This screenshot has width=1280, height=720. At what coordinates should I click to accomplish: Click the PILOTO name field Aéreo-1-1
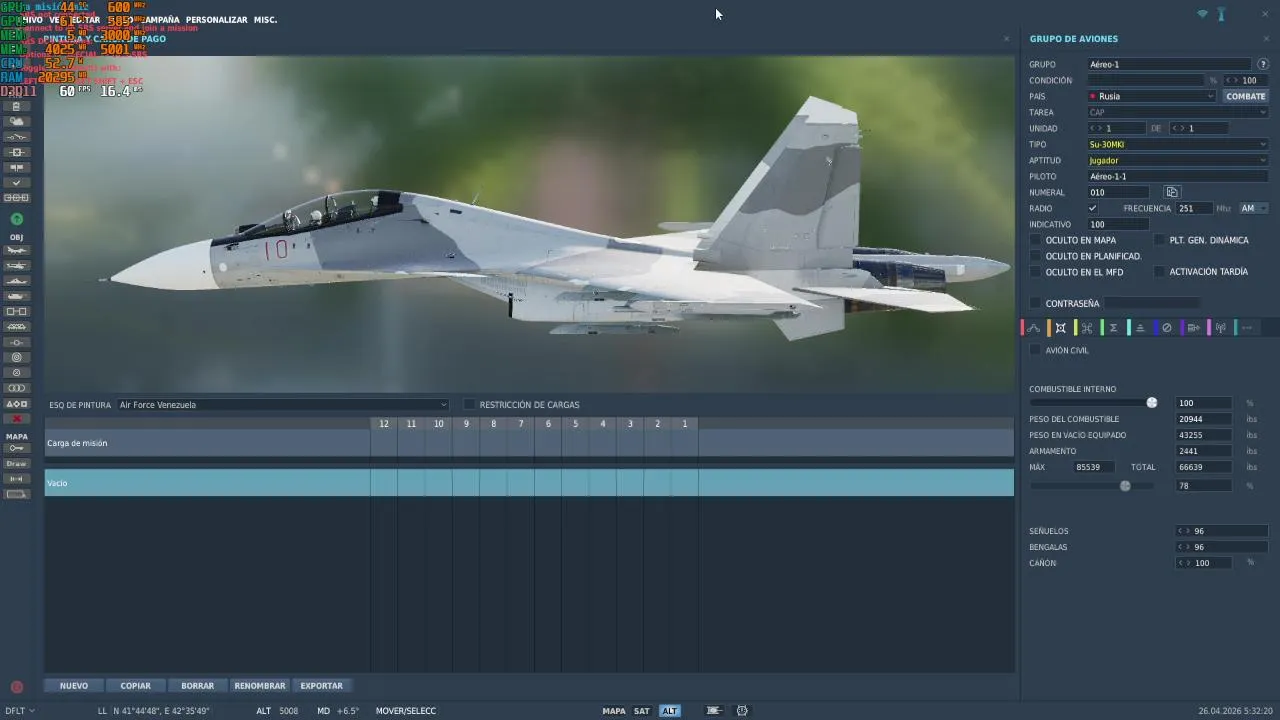coord(1177,176)
